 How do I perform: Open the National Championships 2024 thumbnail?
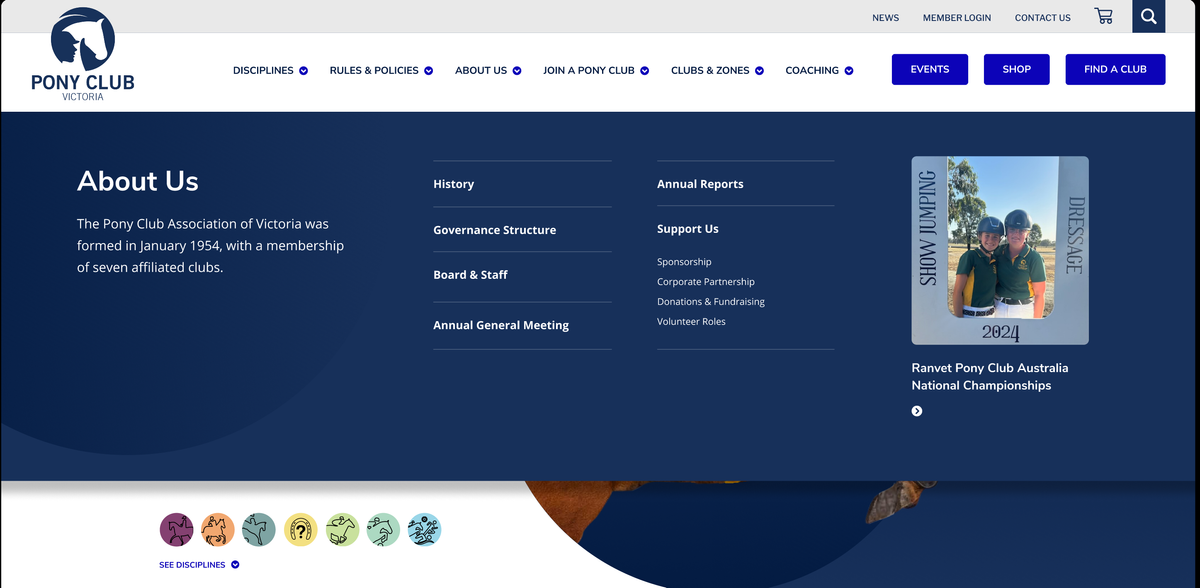pos(999,250)
